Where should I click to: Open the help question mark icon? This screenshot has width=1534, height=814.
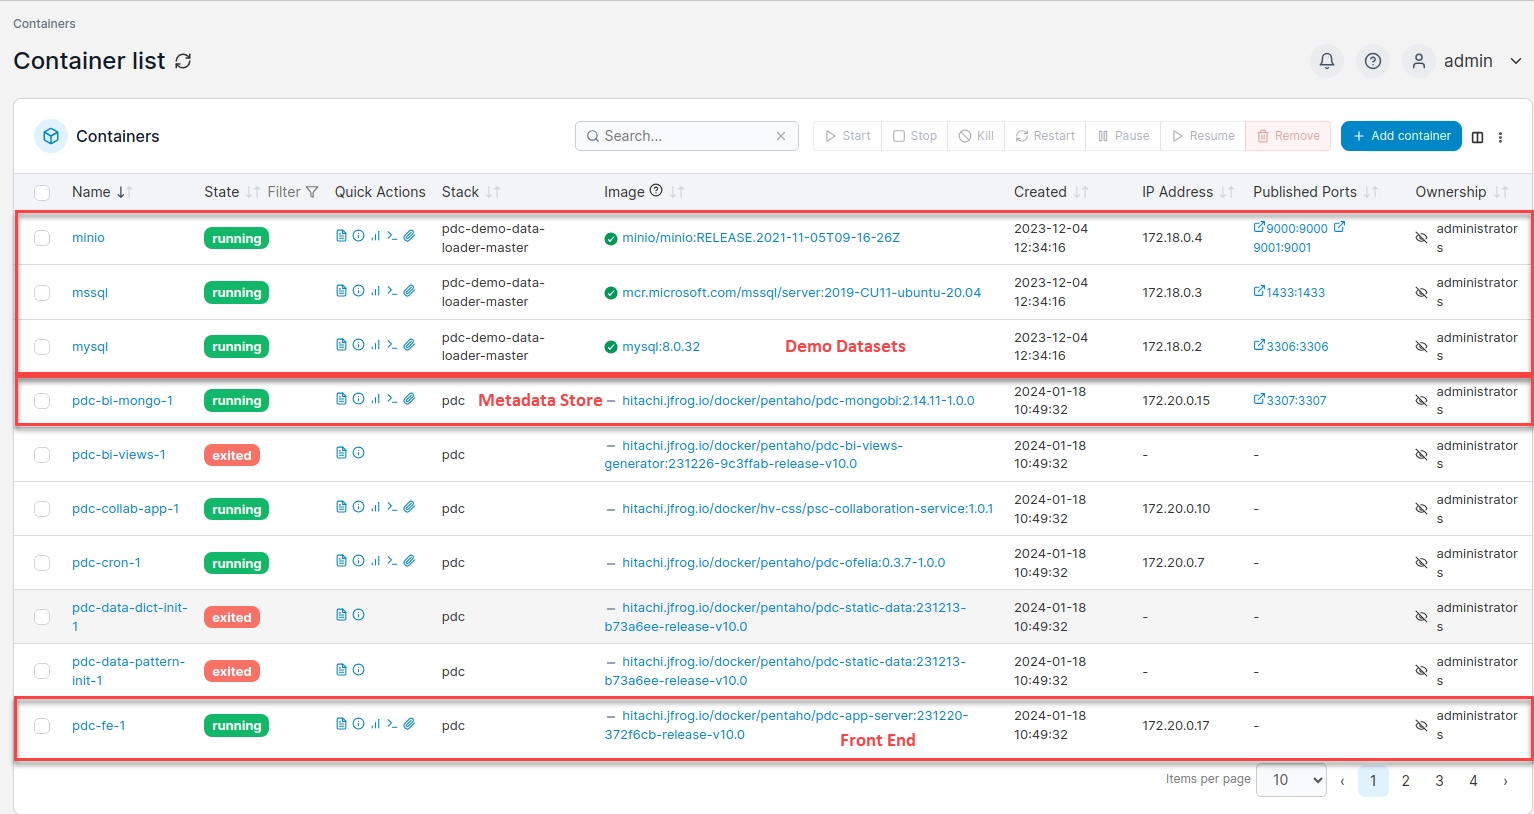click(x=1373, y=61)
